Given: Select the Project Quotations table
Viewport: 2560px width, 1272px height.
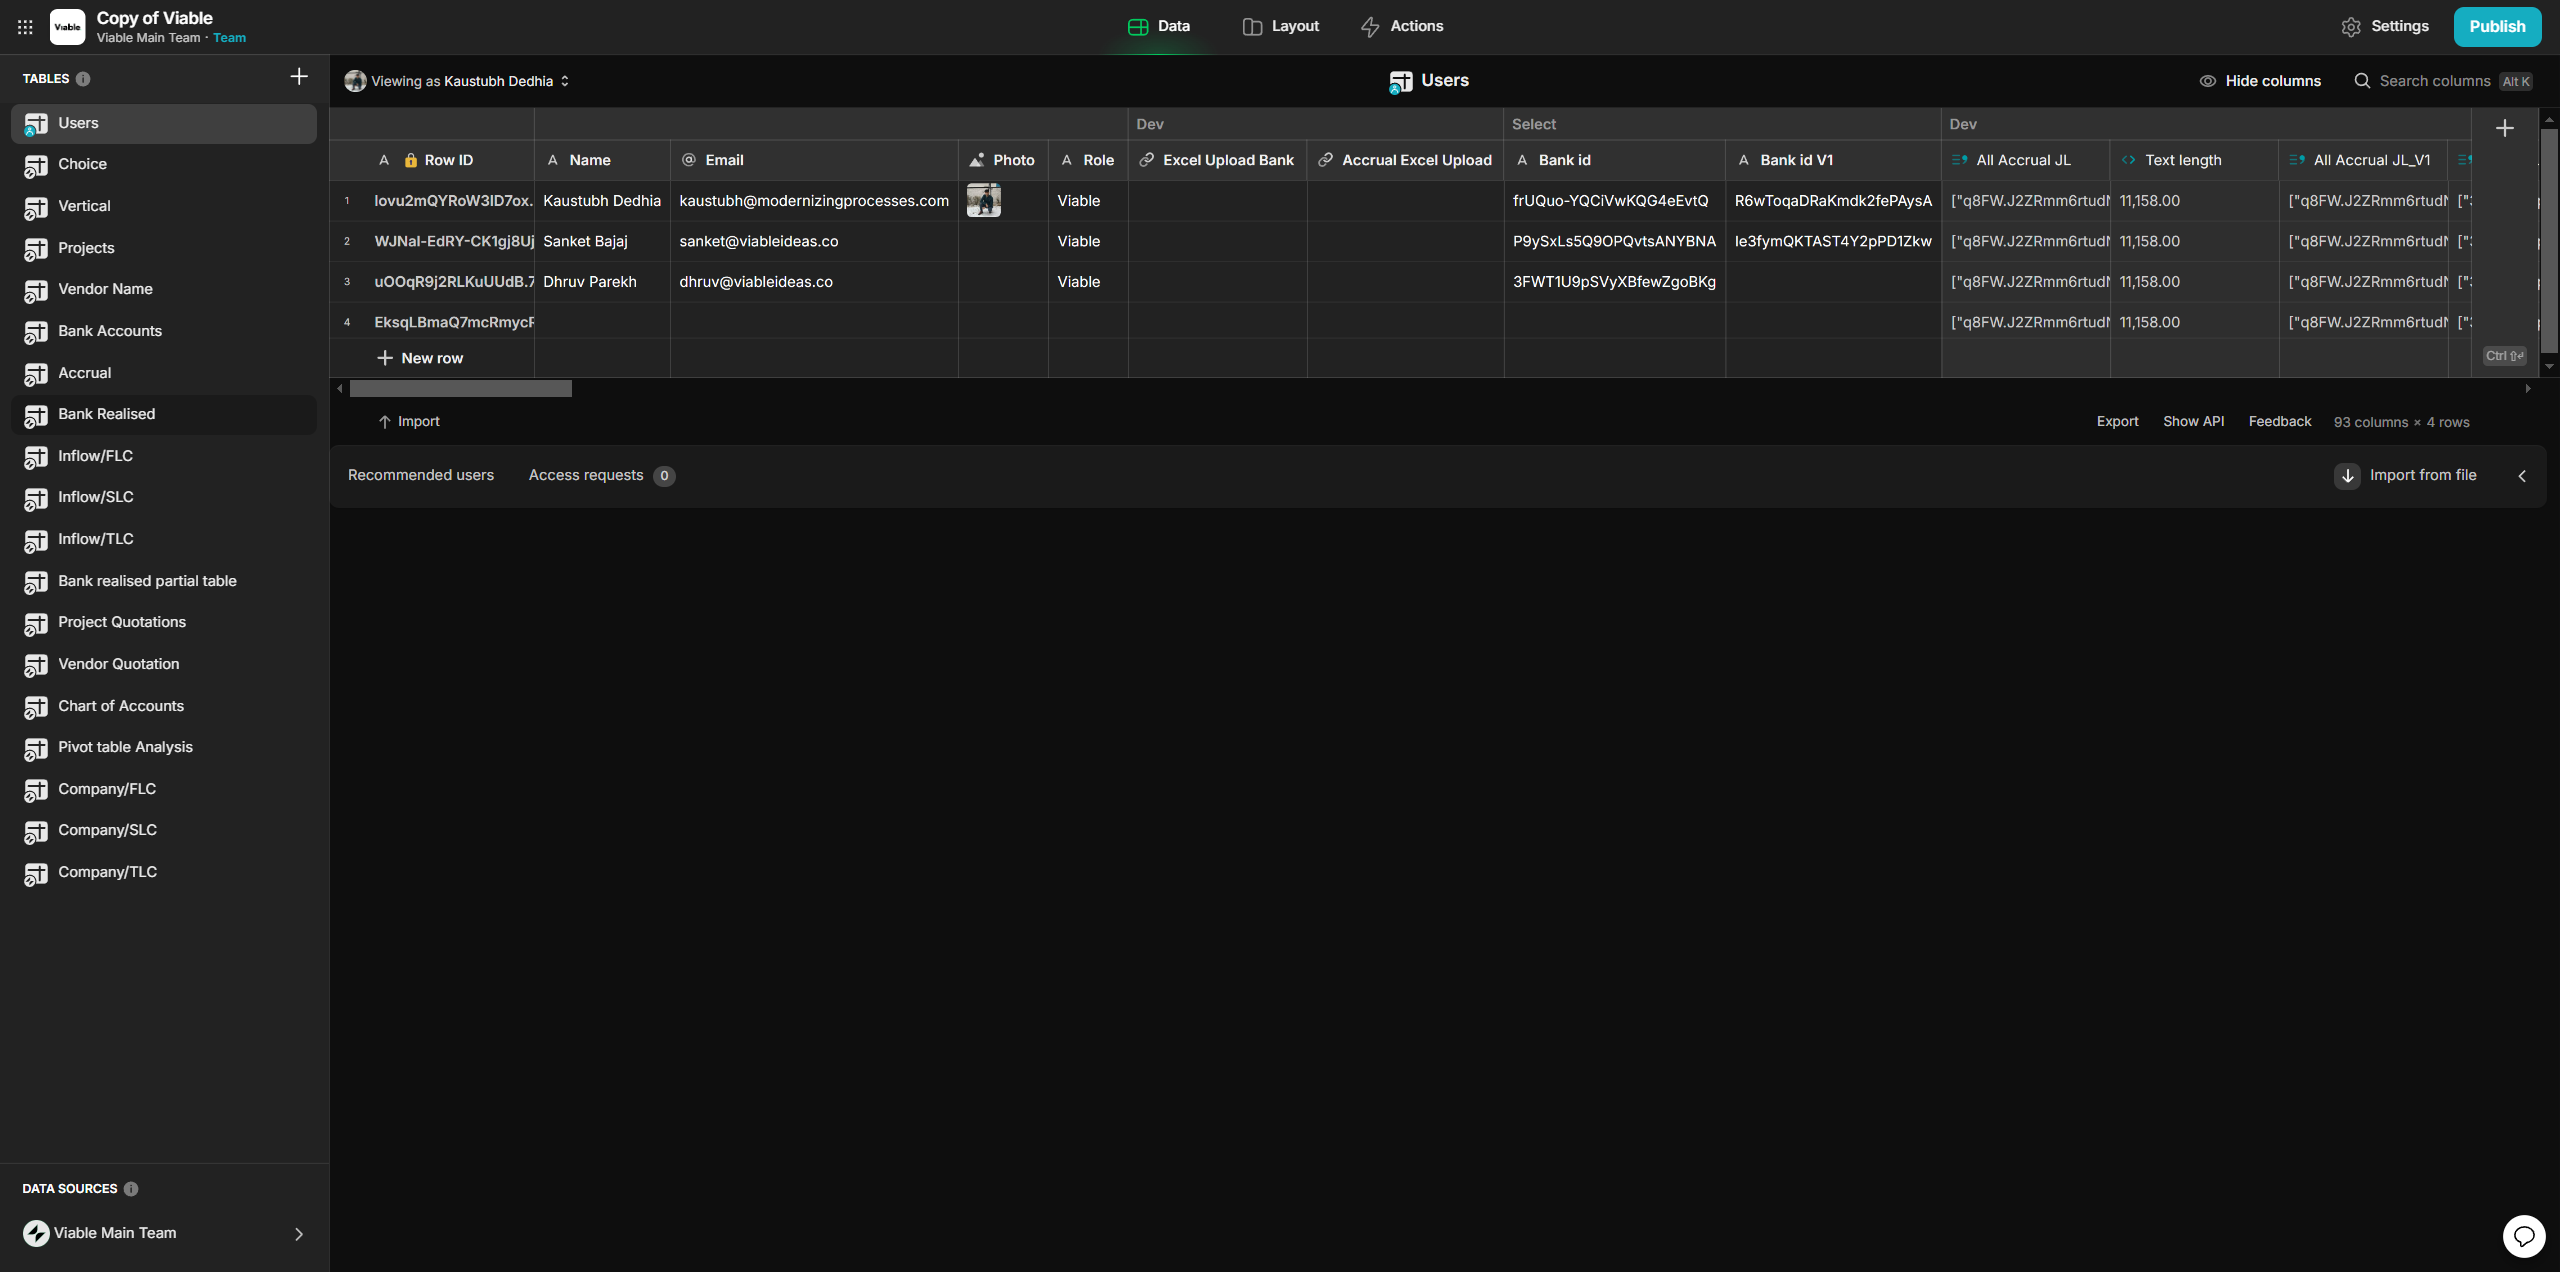Looking at the screenshot, I should tap(164, 622).
